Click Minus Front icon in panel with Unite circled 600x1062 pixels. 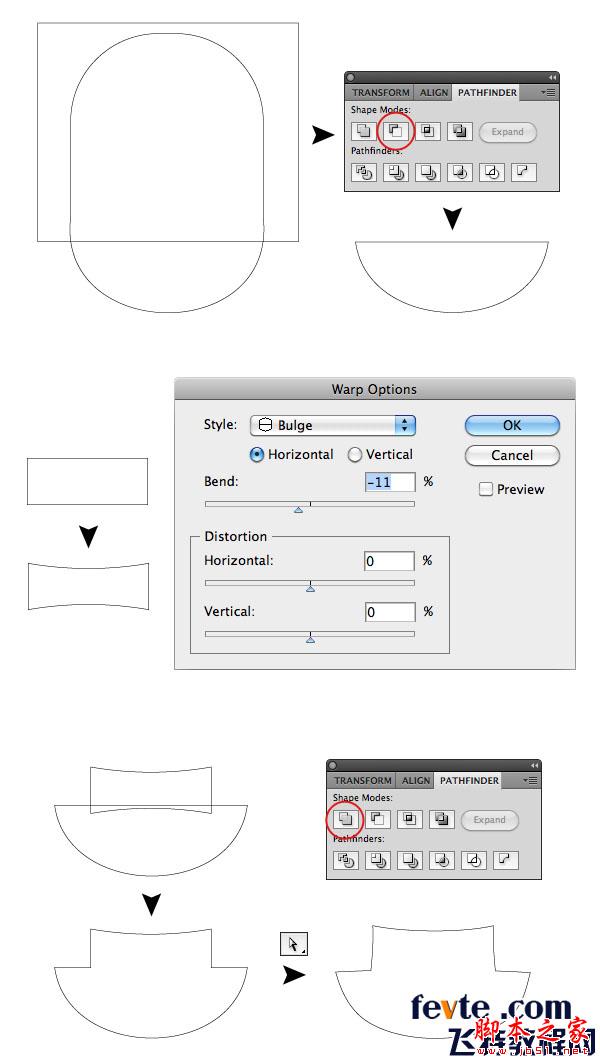[378, 819]
